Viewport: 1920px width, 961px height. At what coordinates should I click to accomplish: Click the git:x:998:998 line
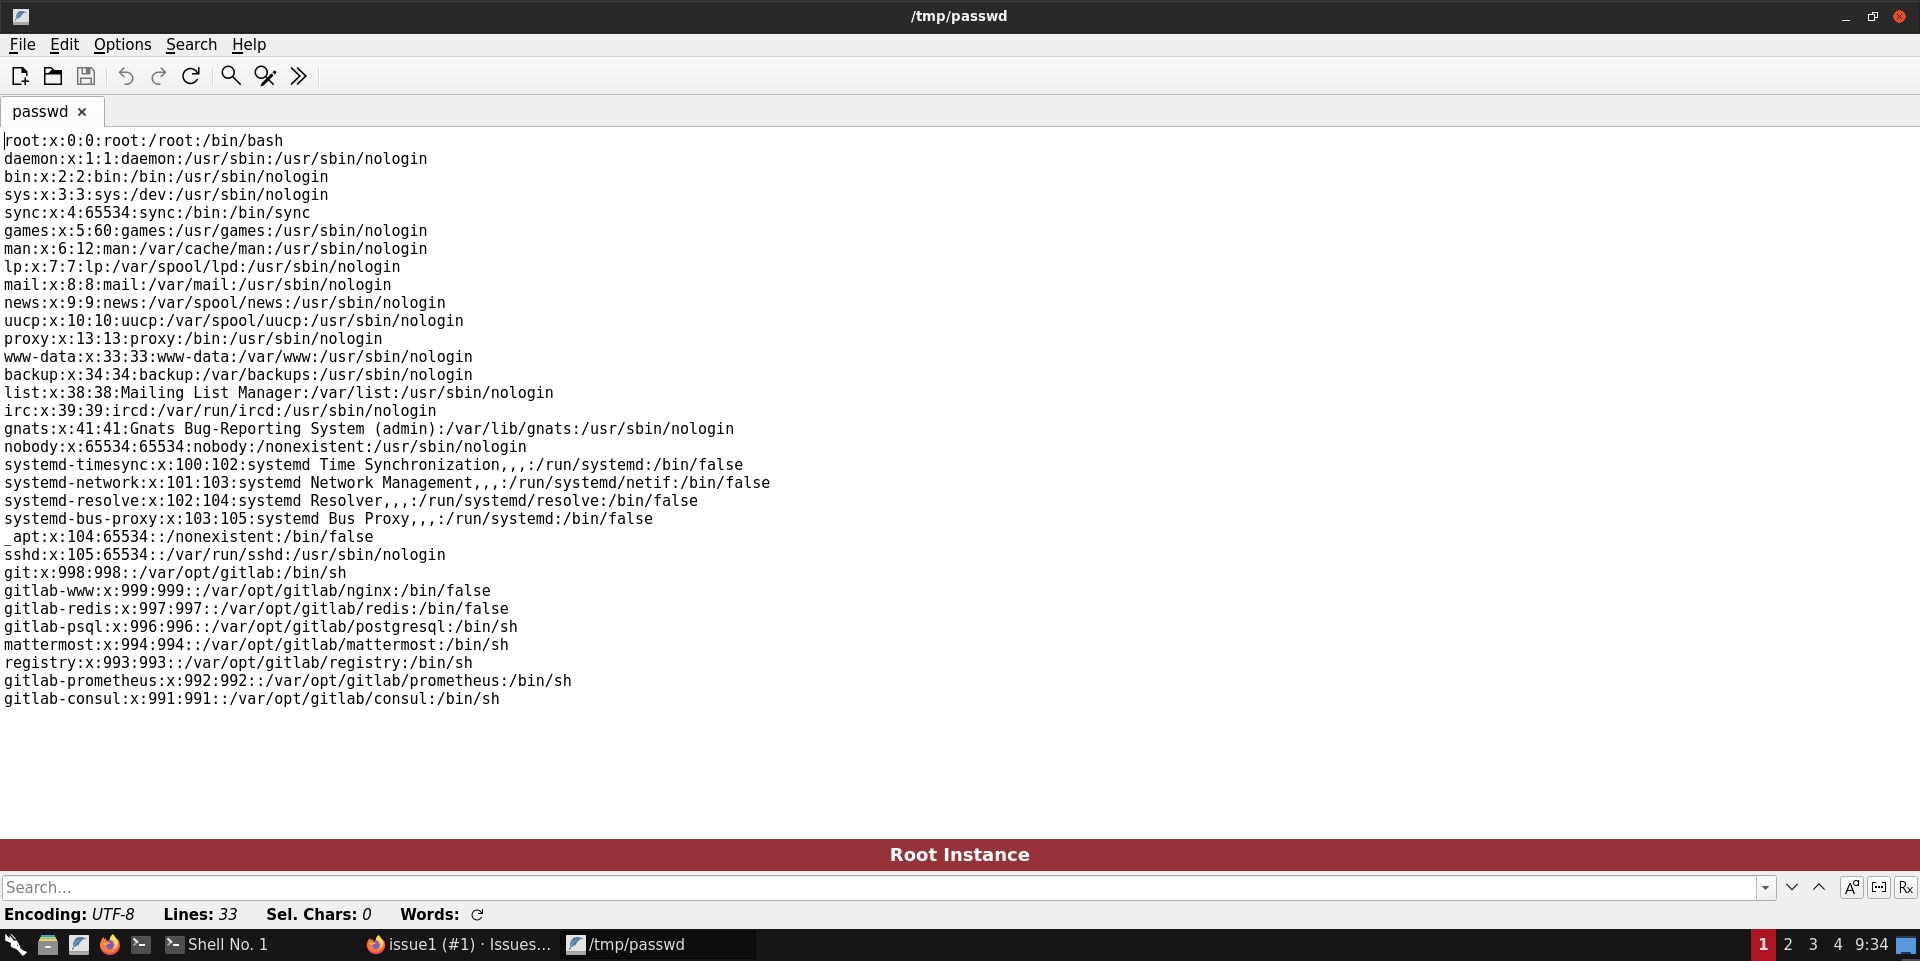pyautogui.click(x=175, y=573)
